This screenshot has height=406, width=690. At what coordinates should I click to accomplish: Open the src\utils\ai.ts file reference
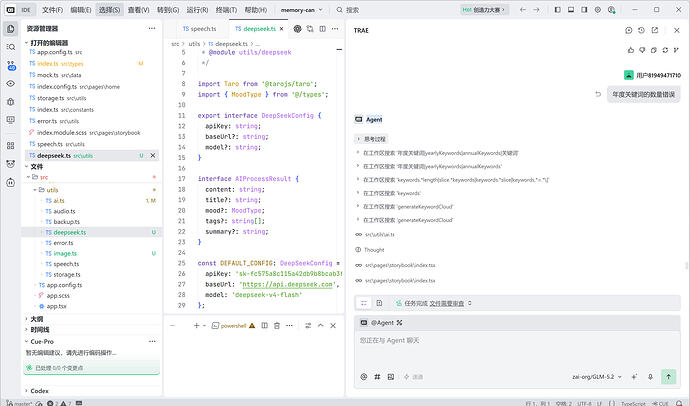tap(380, 235)
